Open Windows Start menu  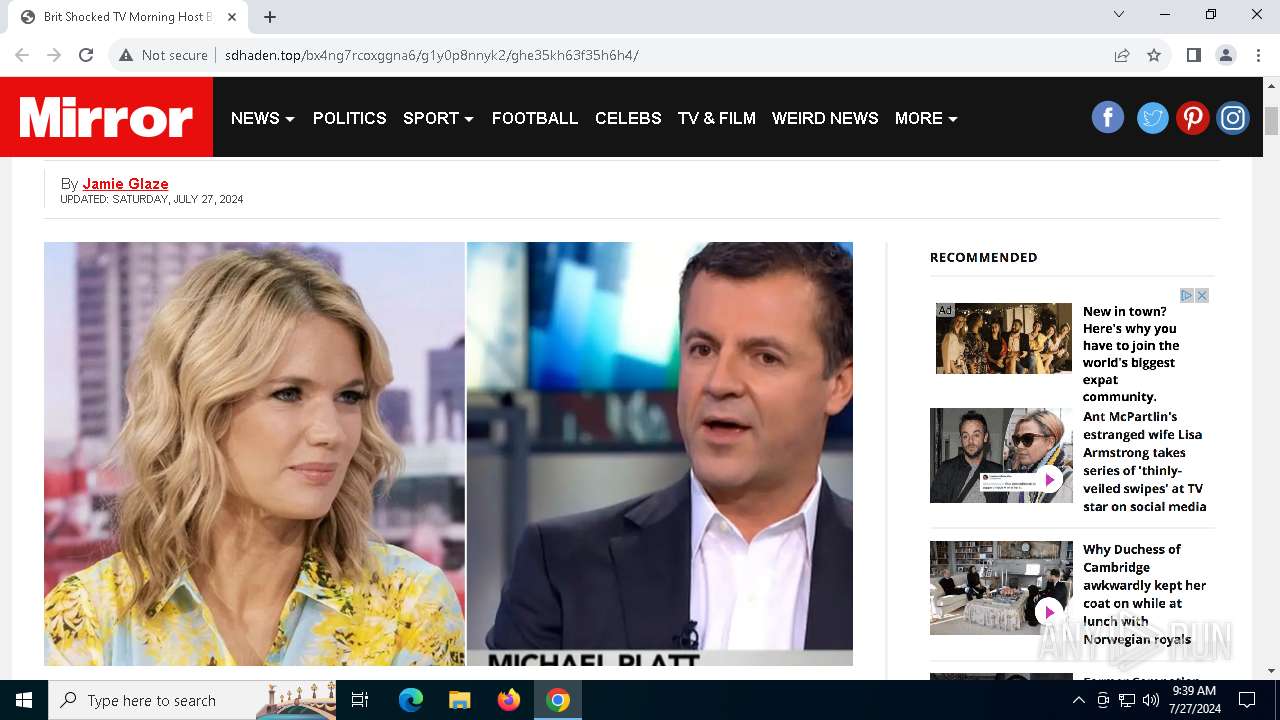tap(24, 700)
